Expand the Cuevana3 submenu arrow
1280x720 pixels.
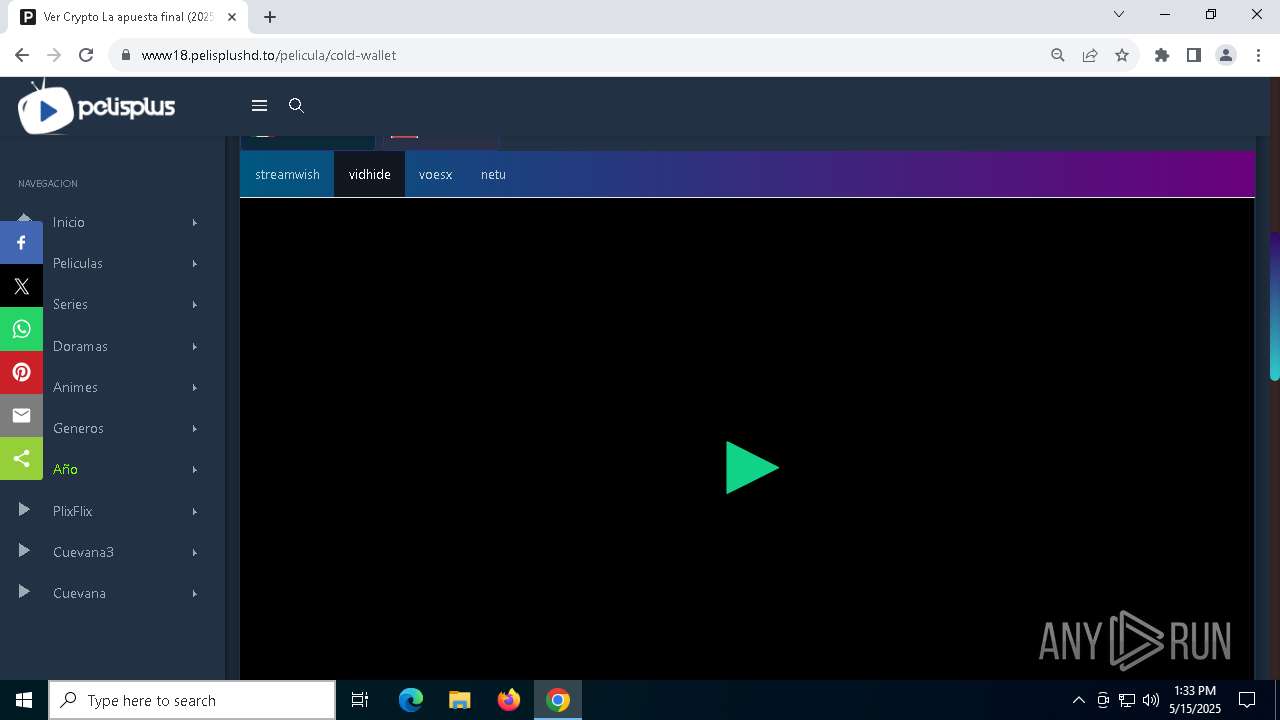[x=195, y=552]
